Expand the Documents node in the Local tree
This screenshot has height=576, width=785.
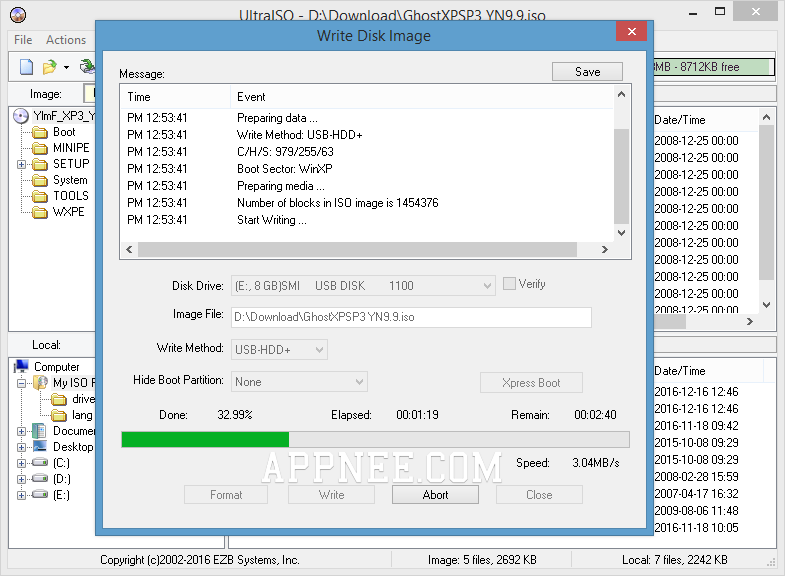pos(21,431)
